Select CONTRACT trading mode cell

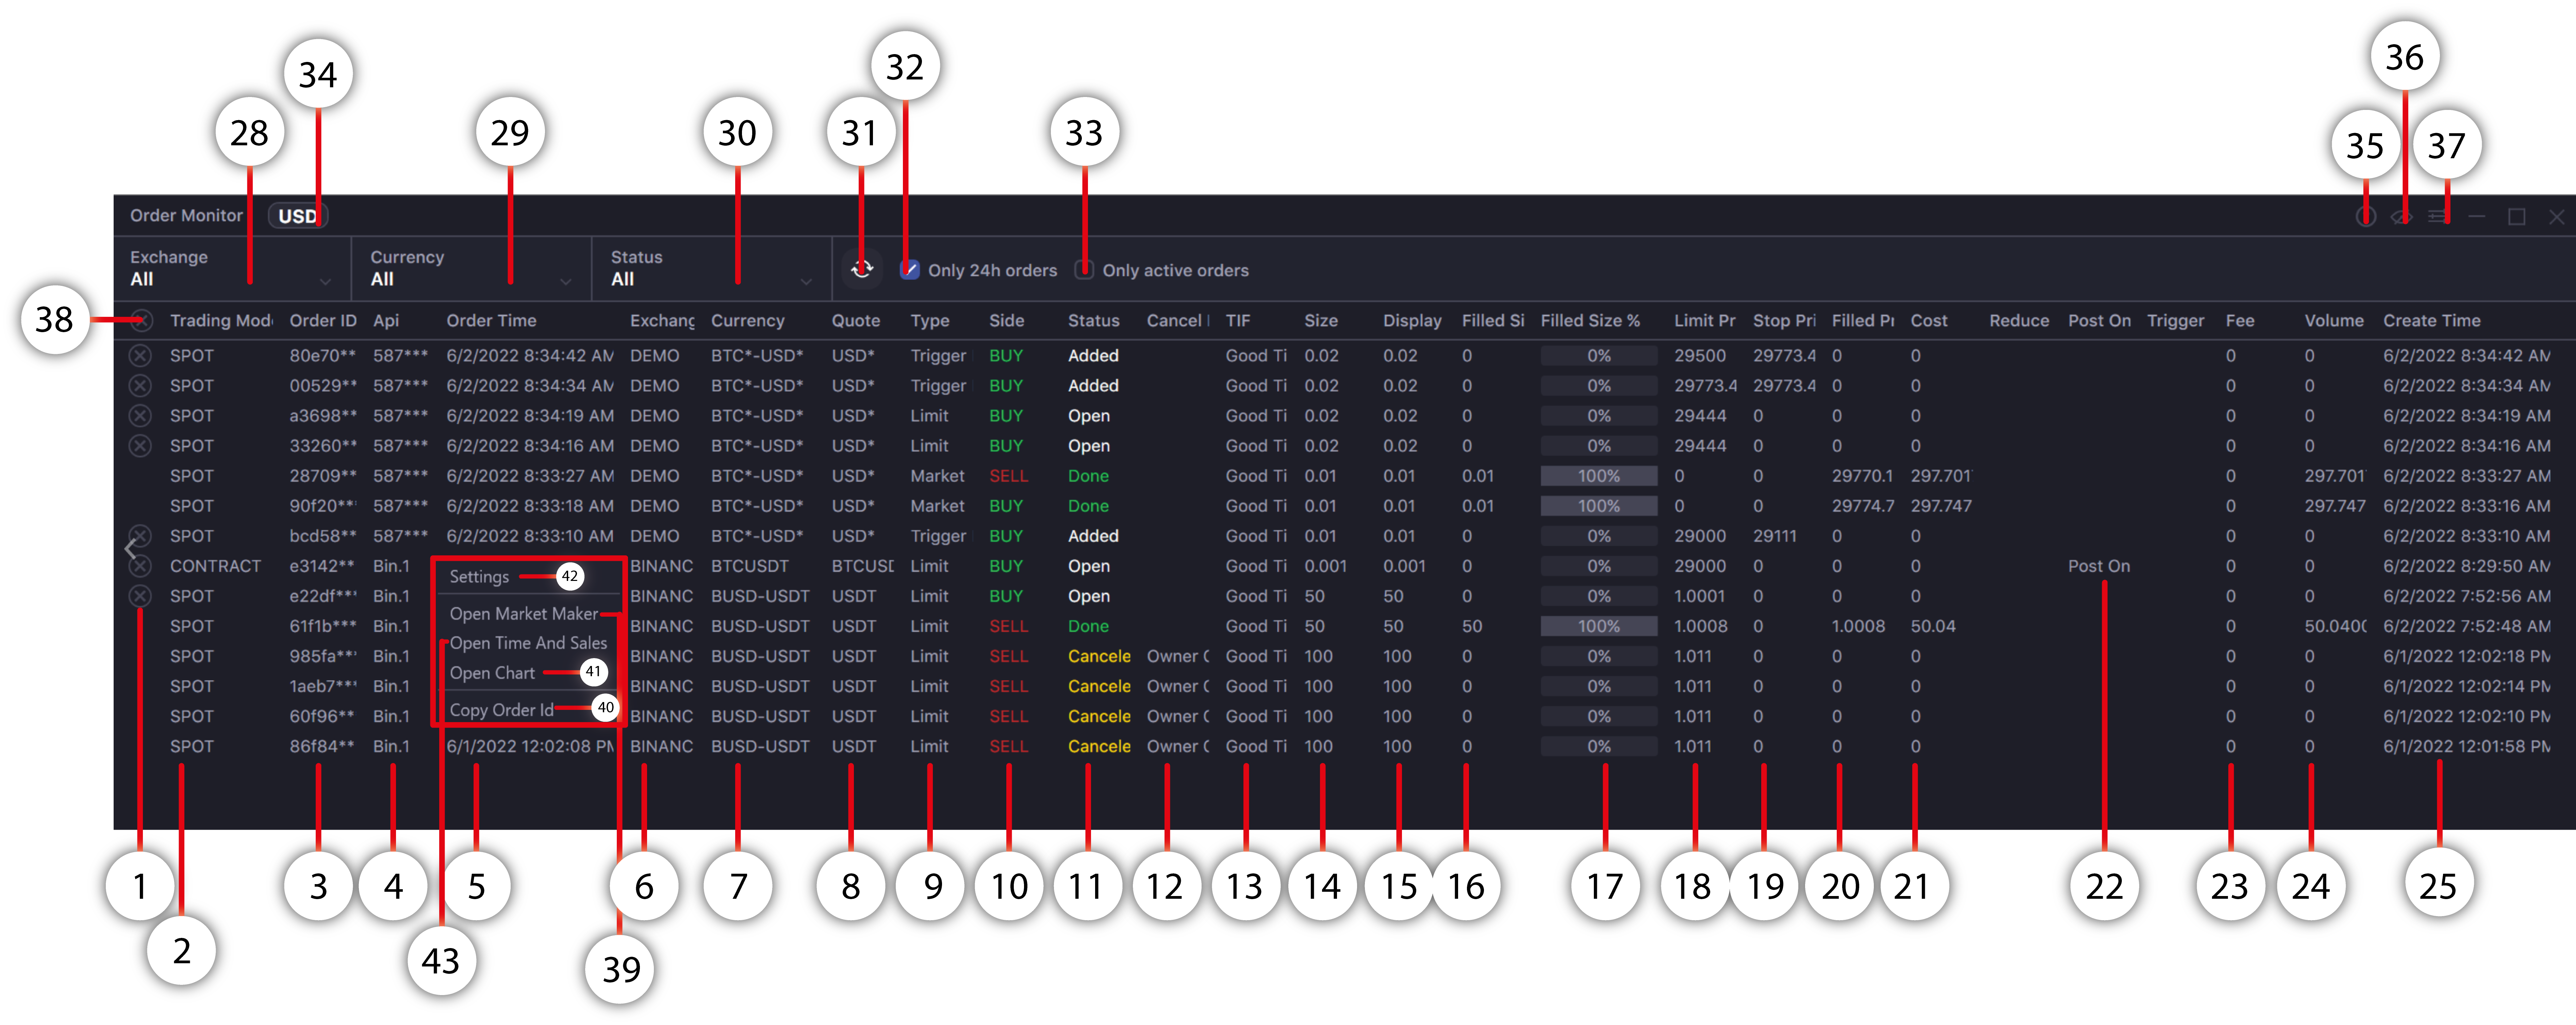215,566
